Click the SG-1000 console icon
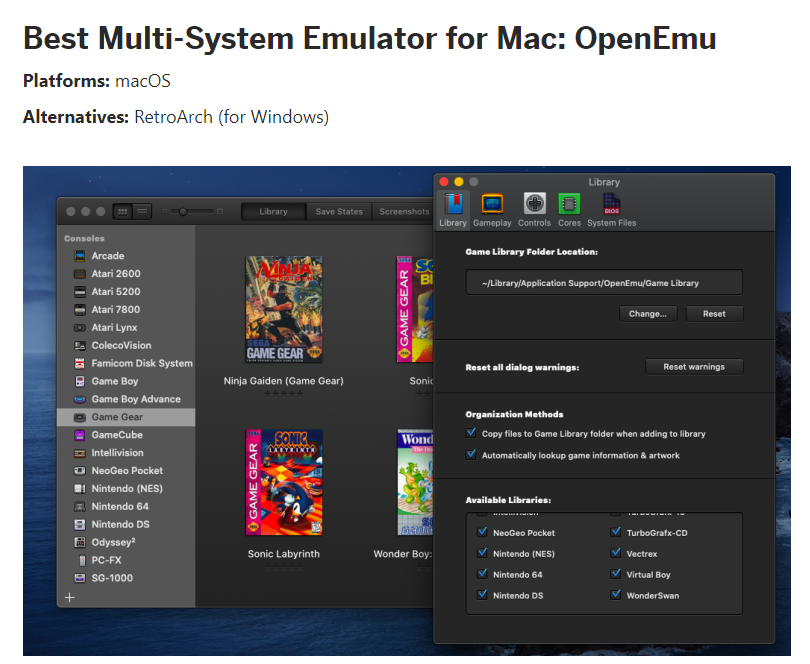The width and height of the screenshot is (810, 664). [x=80, y=578]
